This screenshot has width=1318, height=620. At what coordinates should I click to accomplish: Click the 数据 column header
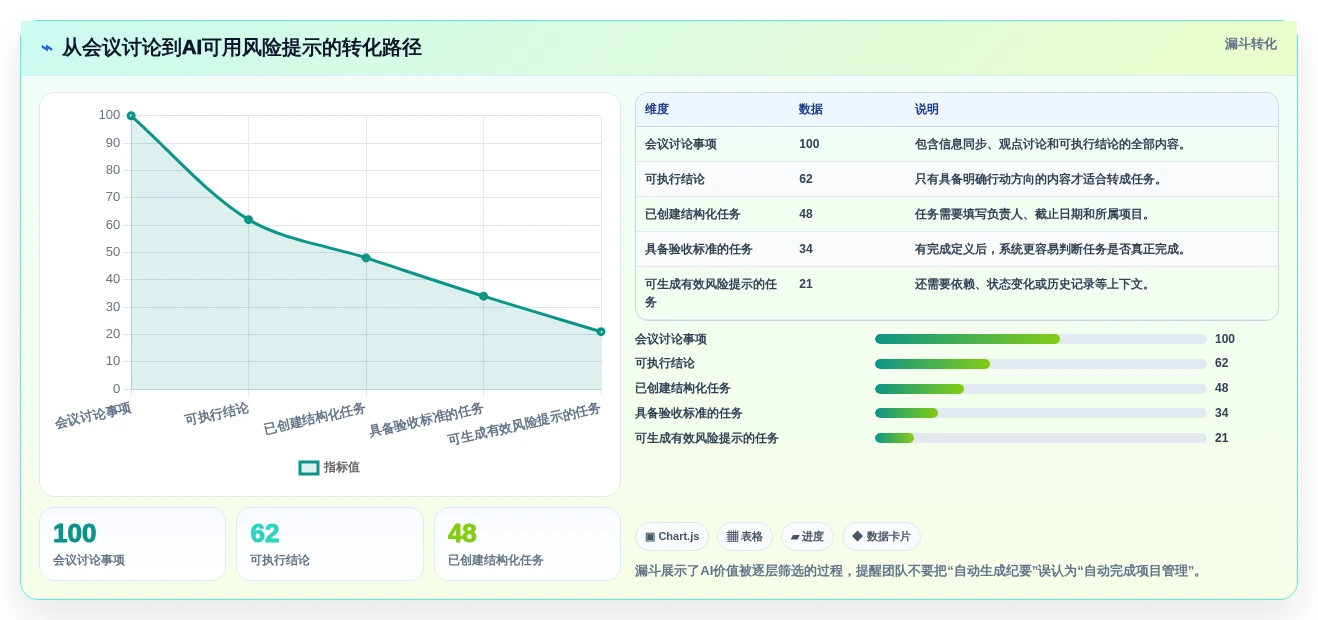pyautogui.click(x=811, y=110)
